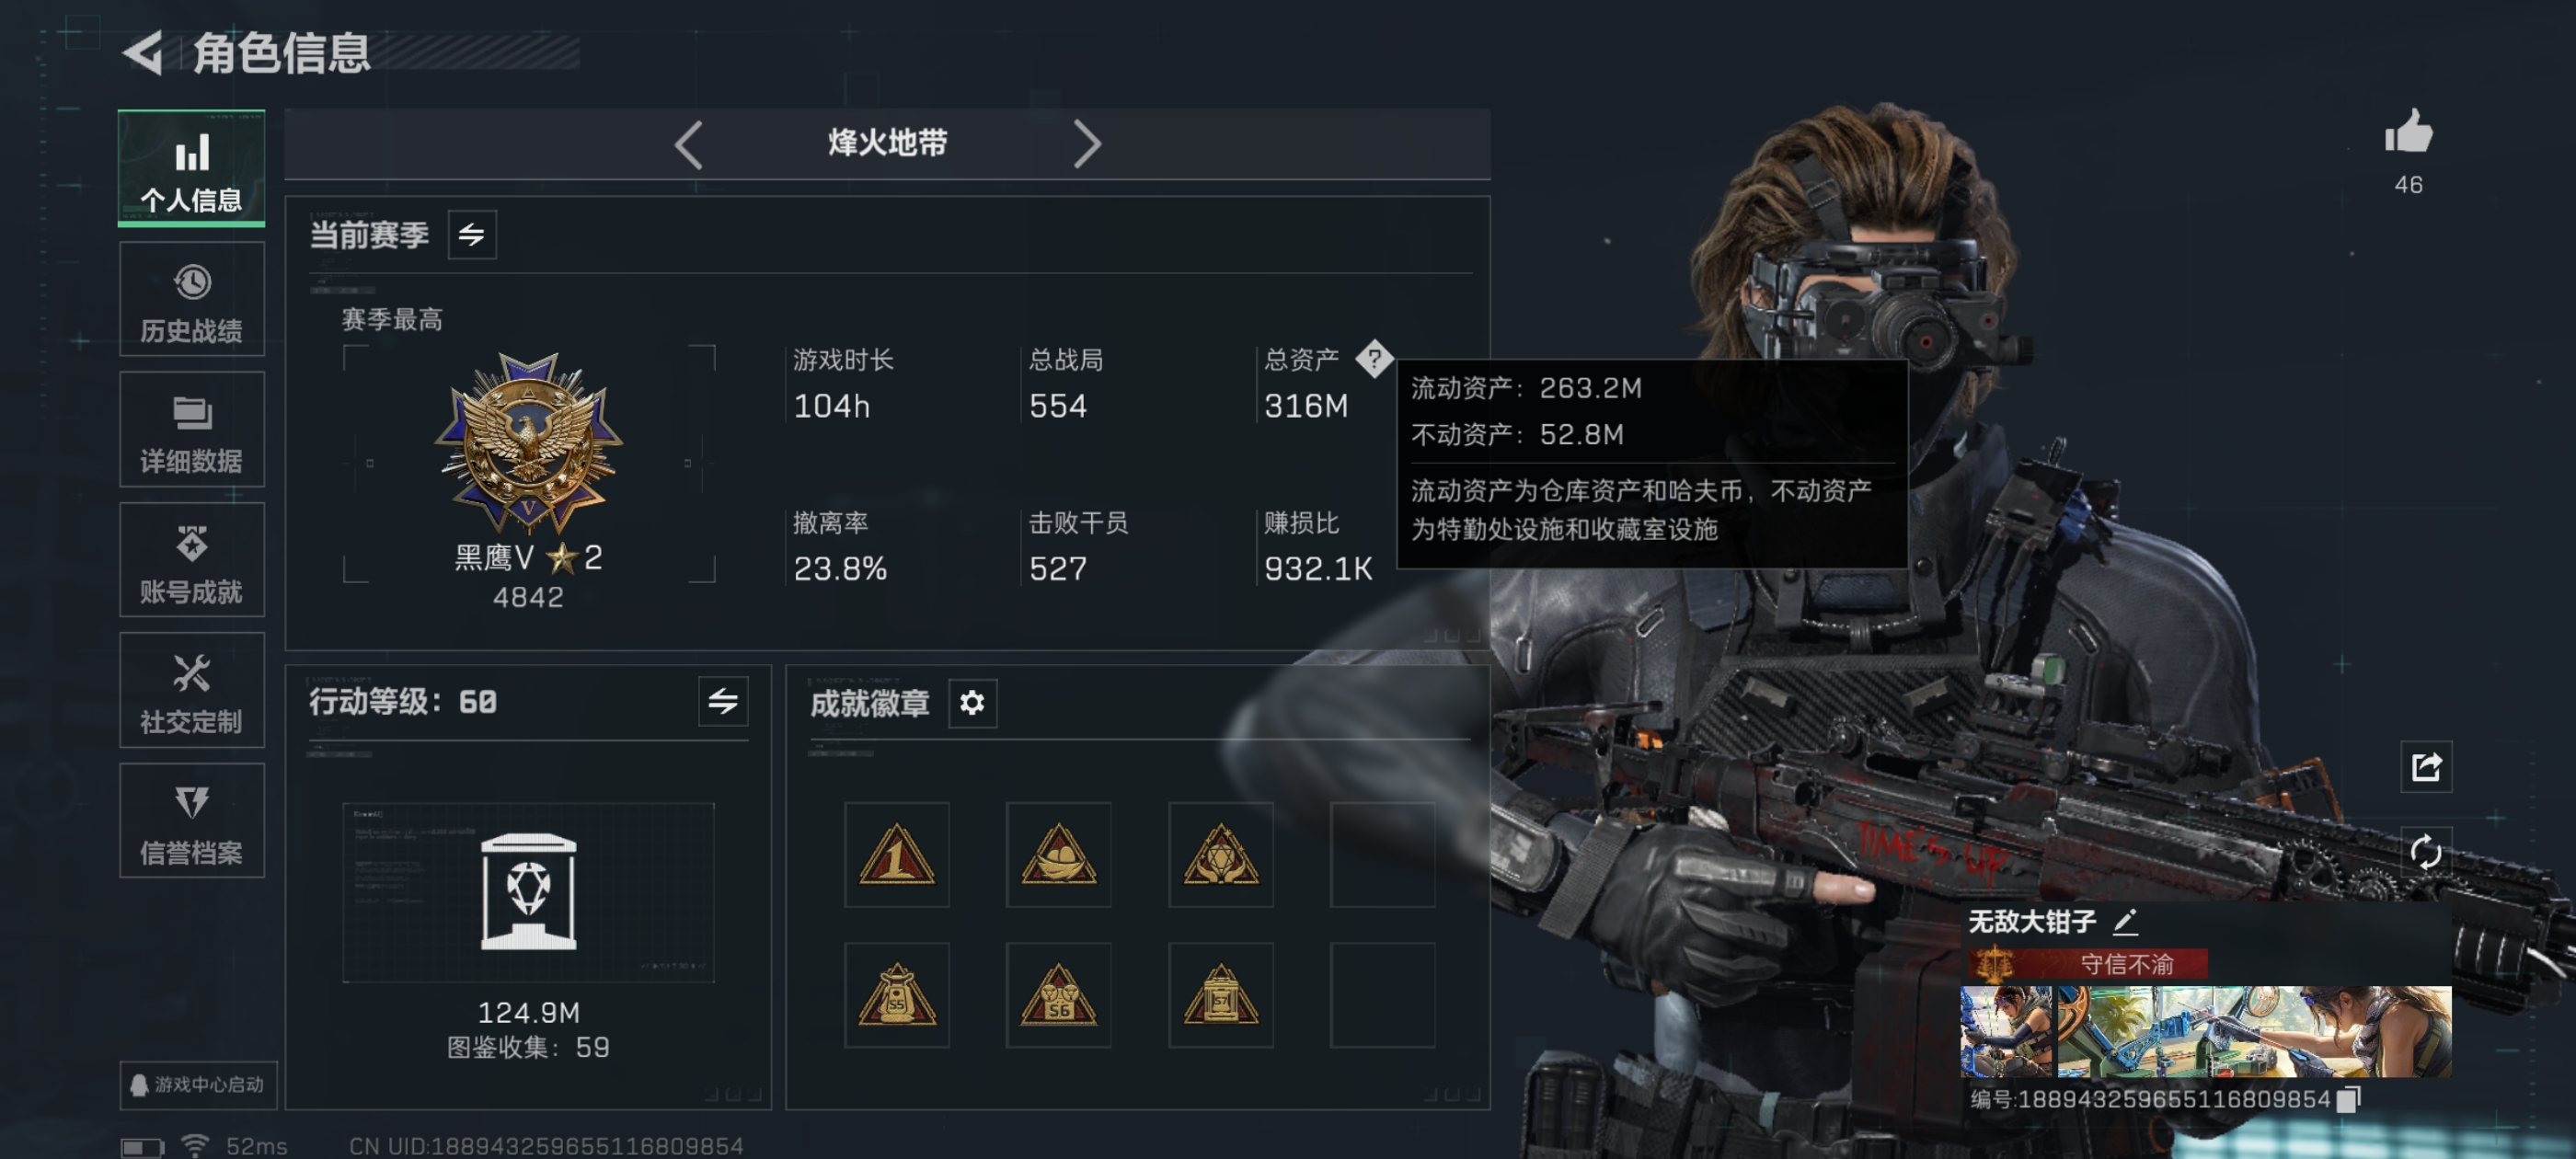Select the number 1 achievement badge

coord(896,854)
